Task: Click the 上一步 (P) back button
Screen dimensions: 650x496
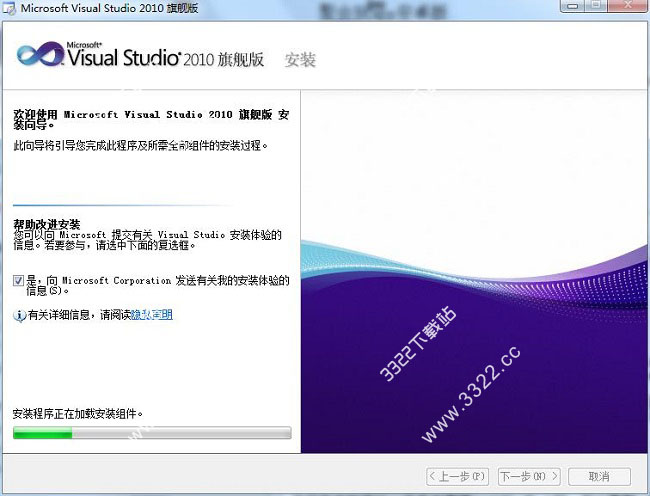Action: click(x=458, y=477)
